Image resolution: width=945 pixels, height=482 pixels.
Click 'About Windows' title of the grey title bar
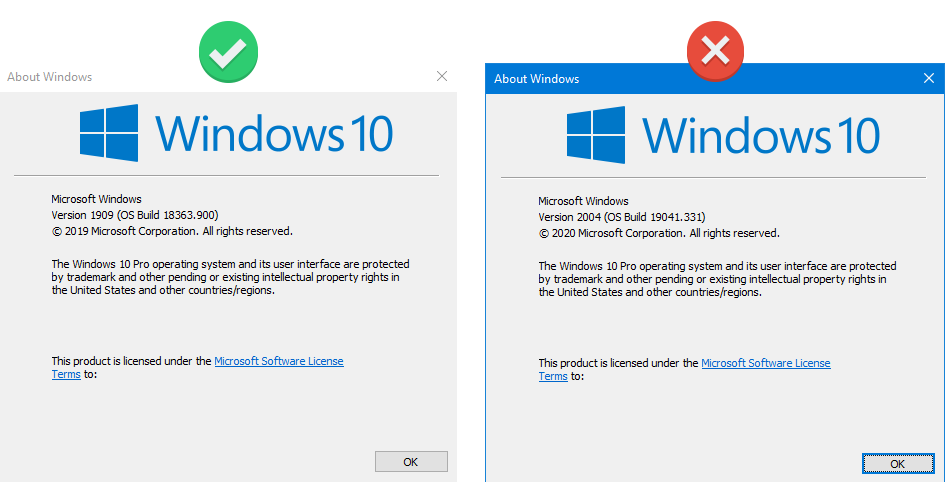[x=49, y=77]
